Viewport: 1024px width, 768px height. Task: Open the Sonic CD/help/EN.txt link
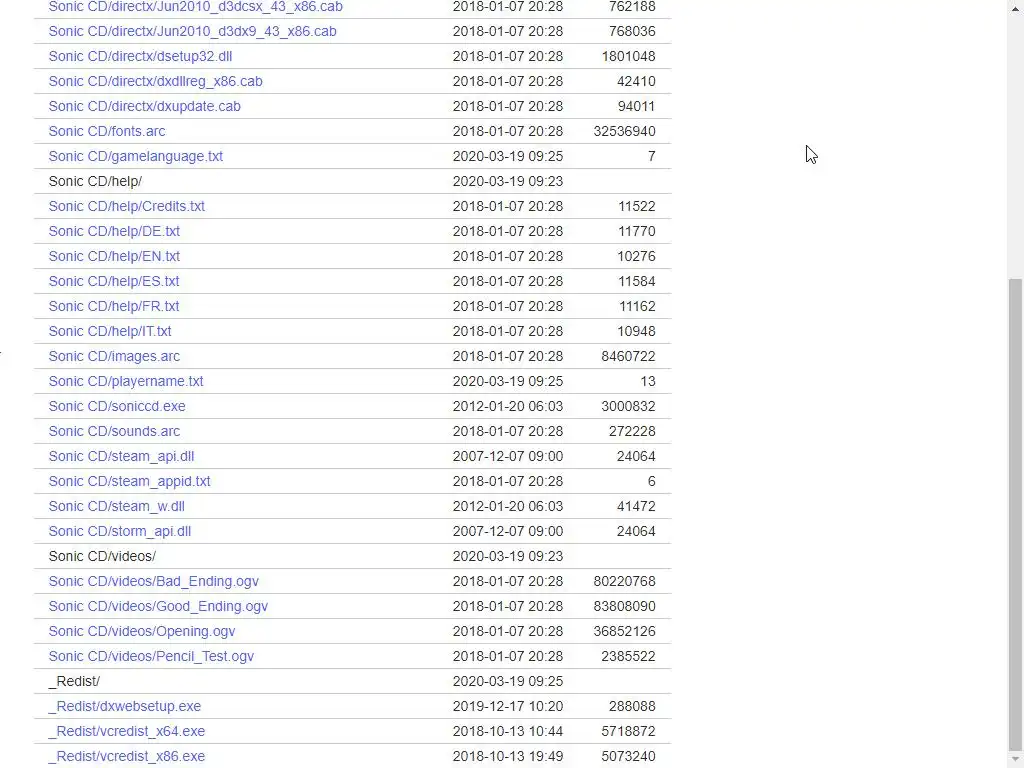[114, 256]
